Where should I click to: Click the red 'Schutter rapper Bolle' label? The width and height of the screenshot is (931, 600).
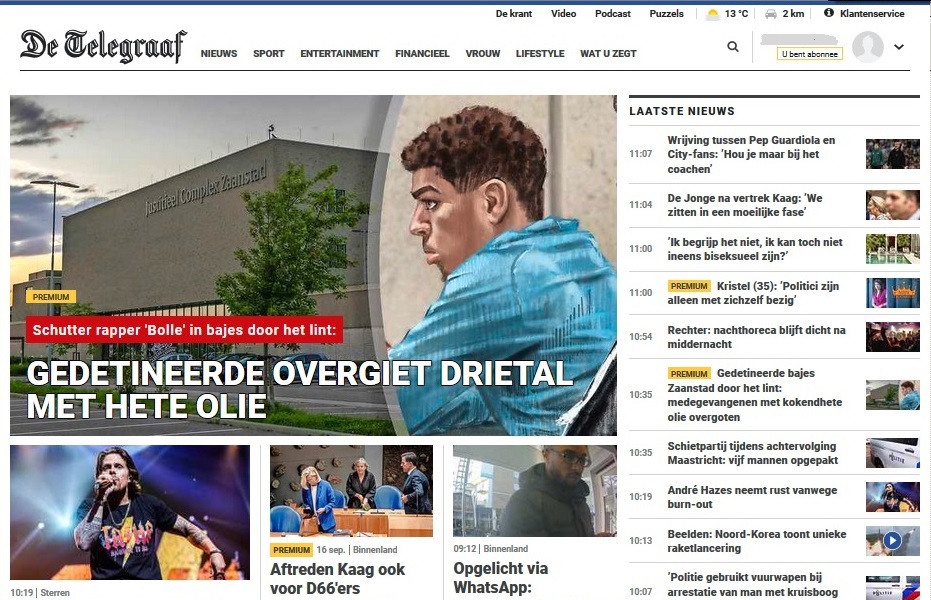point(184,329)
